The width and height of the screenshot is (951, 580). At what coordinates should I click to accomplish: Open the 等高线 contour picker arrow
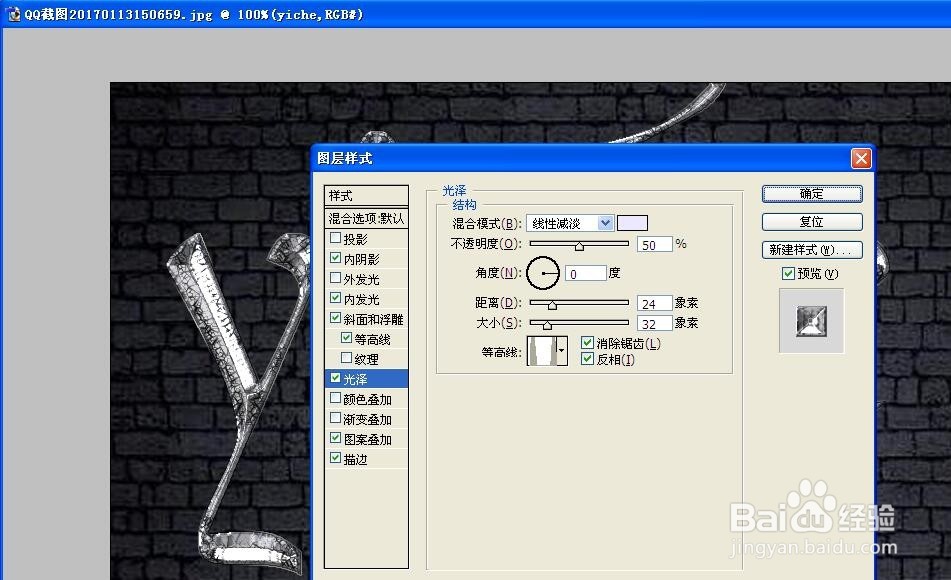[x=562, y=351]
